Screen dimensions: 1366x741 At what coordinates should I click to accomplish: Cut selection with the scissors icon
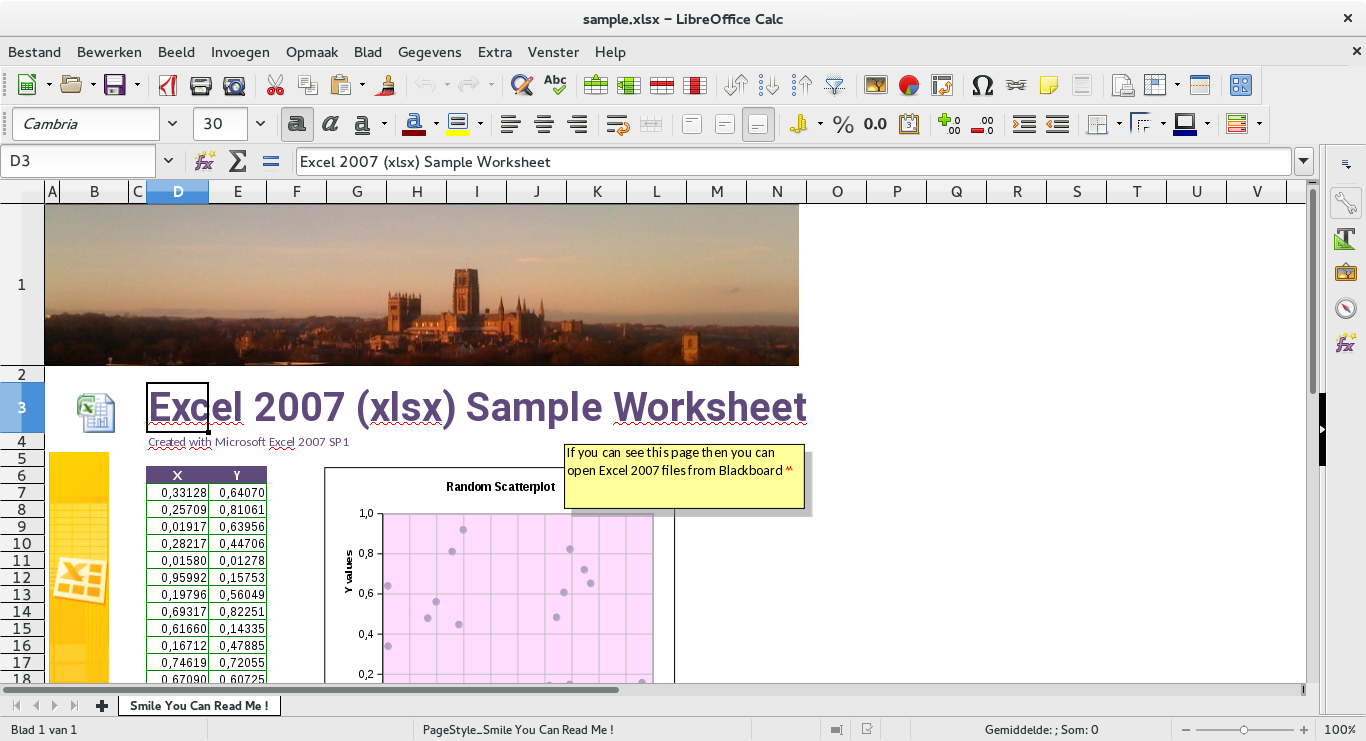coord(275,85)
